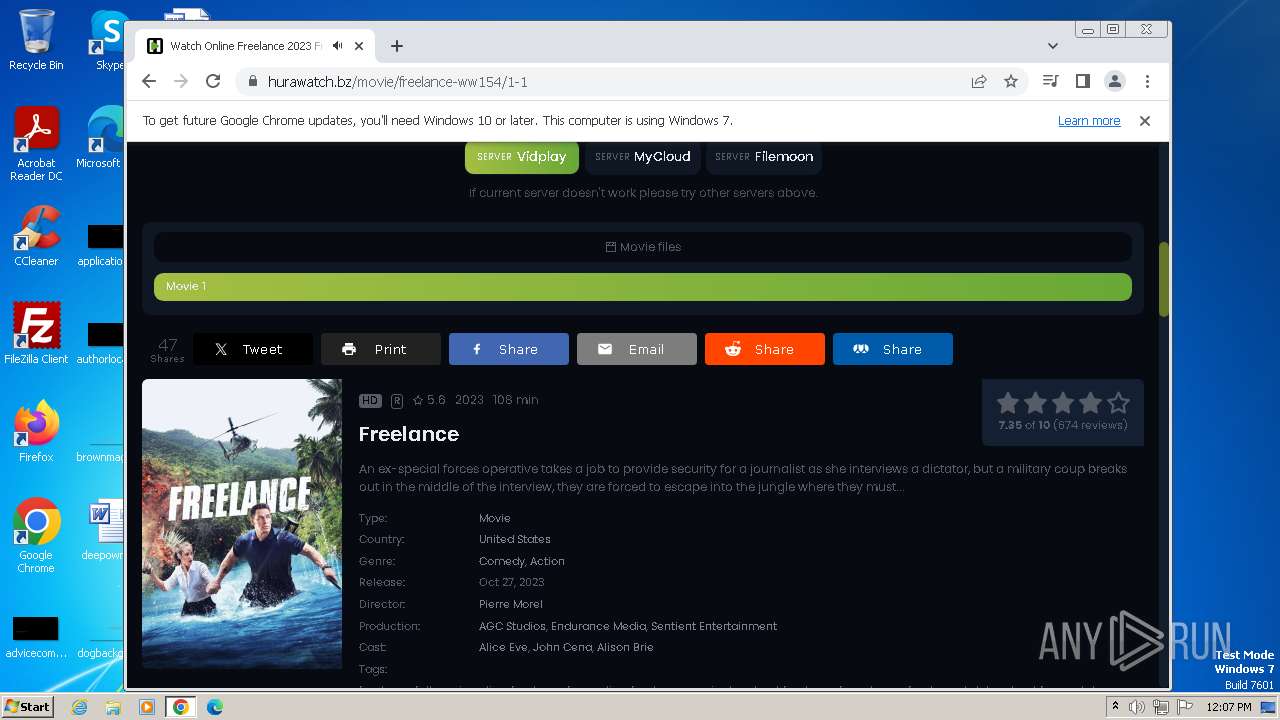Open Firefox desktop icon
1280x720 pixels.
36,431
